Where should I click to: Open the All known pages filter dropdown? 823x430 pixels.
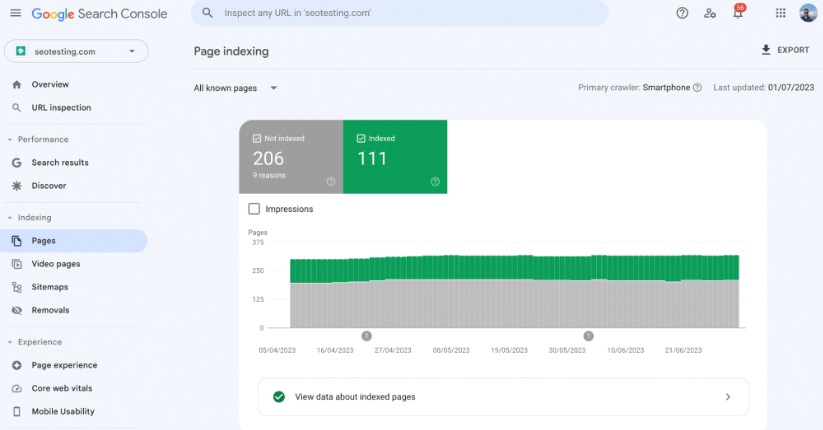[x=235, y=88]
